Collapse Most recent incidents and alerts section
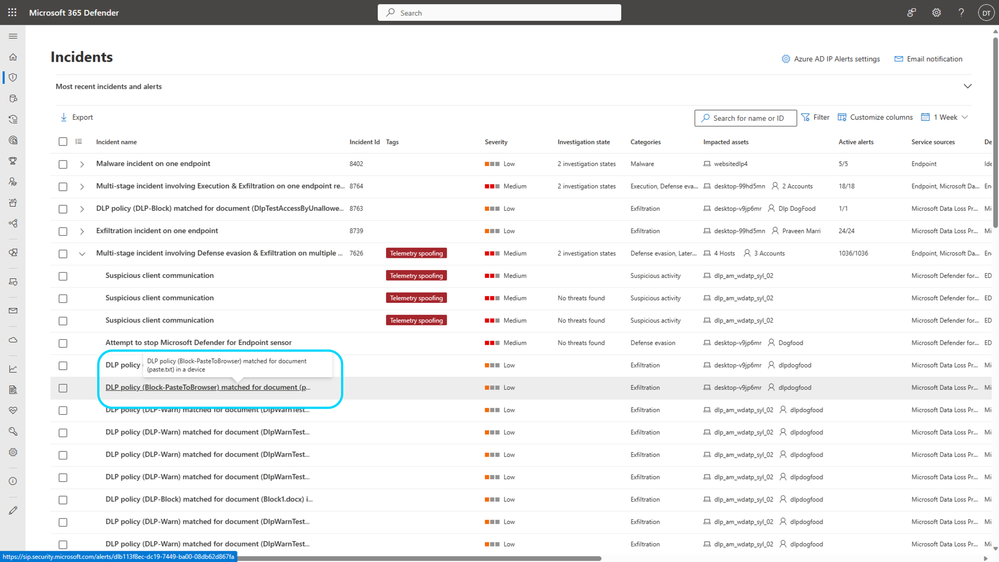Screen dimensions: 999x562 point(967,86)
